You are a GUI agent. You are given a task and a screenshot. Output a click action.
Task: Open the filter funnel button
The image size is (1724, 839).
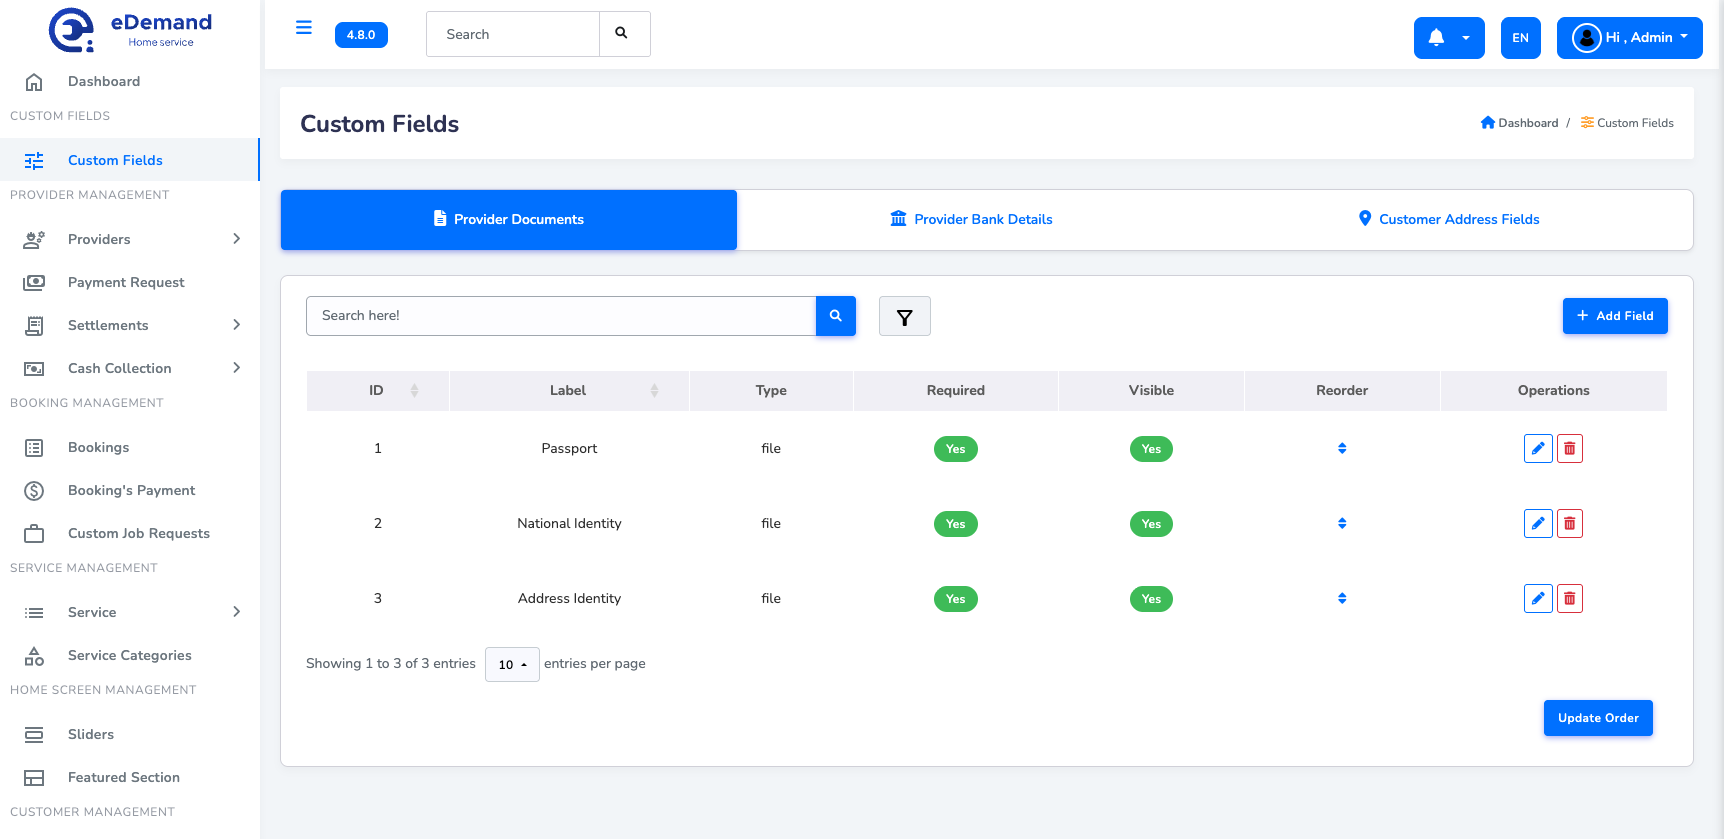(905, 317)
